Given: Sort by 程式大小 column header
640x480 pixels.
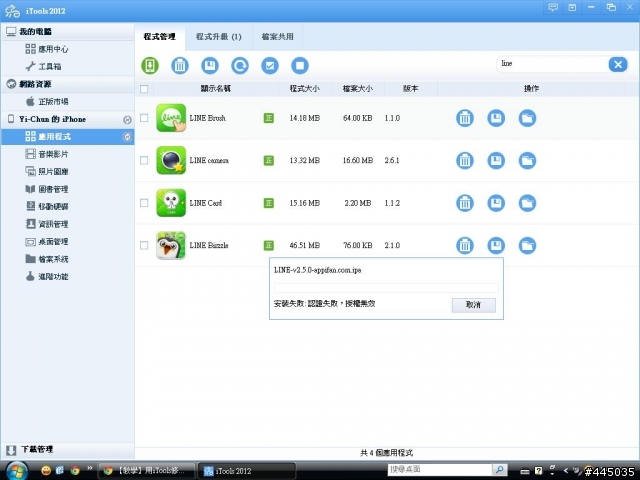Looking at the screenshot, I should (x=304, y=89).
